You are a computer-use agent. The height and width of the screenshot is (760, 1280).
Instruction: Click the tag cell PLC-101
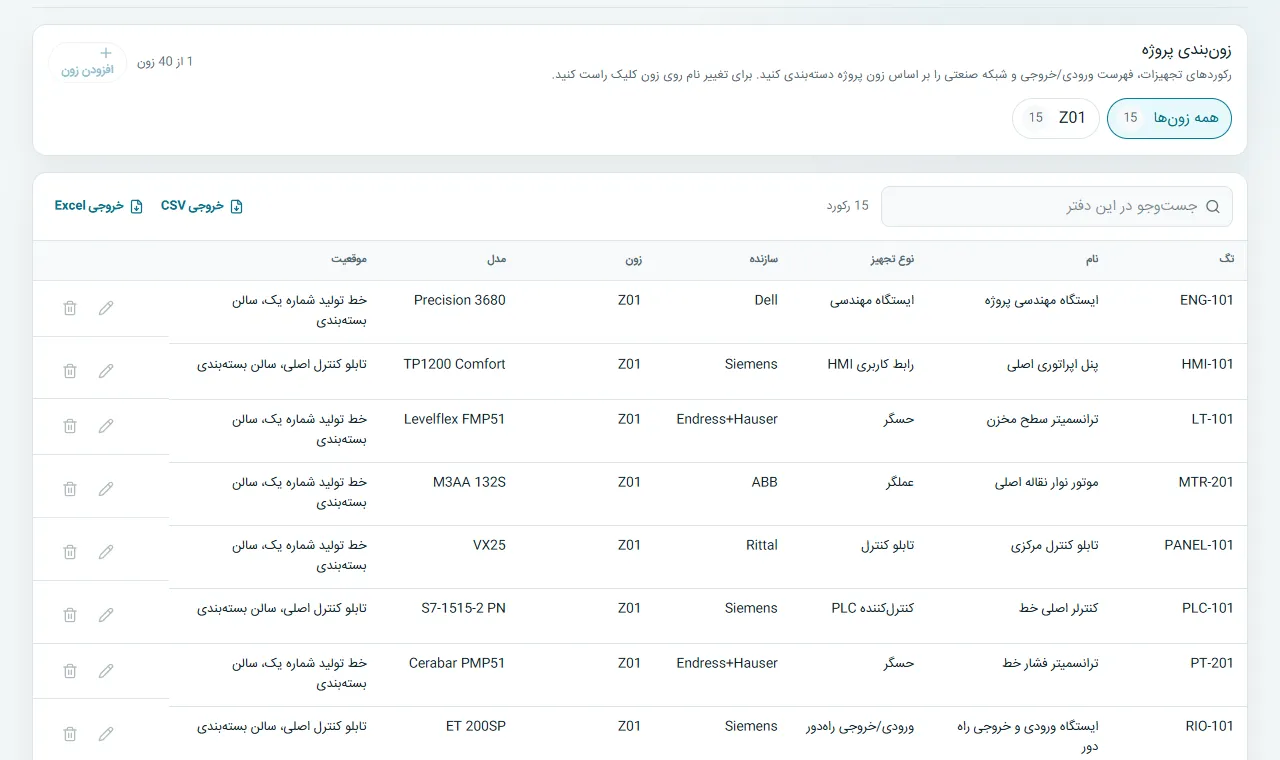[x=1208, y=608]
